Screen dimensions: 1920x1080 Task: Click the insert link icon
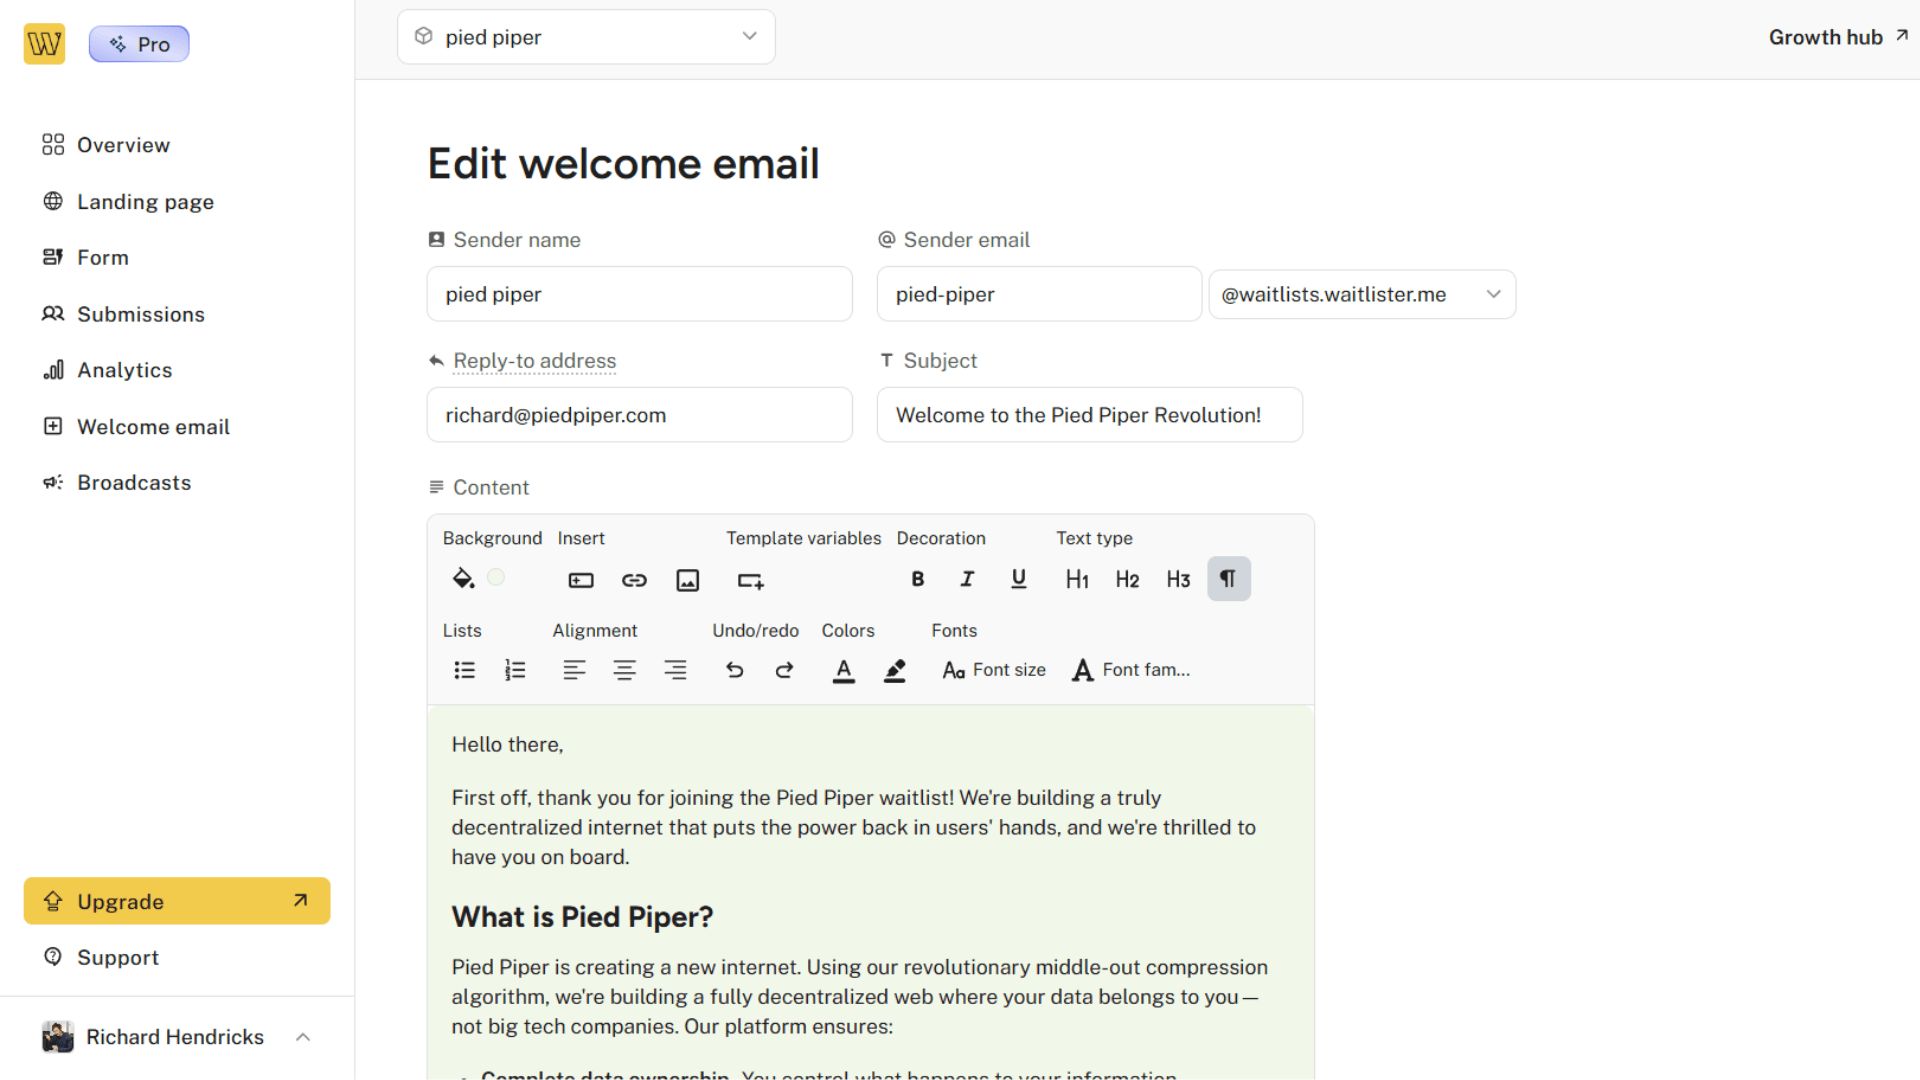(634, 580)
